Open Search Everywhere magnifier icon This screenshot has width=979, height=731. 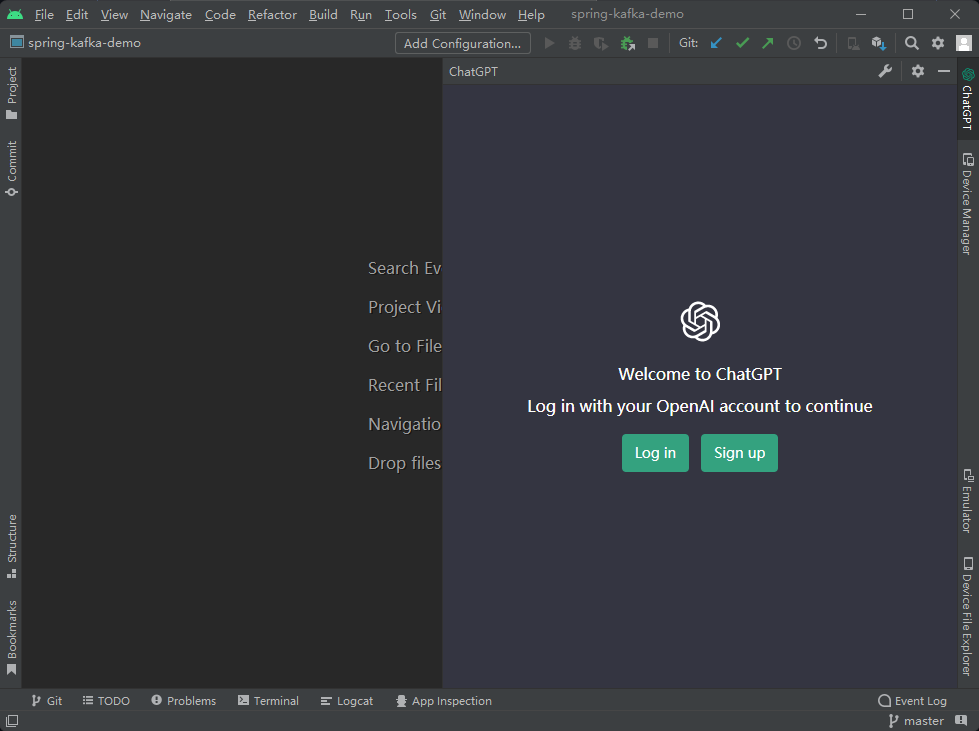[x=912, y=43]
